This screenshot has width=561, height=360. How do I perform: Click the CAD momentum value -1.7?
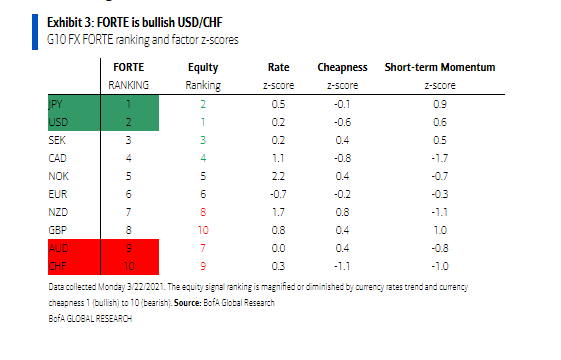click(x=440, y=158)
